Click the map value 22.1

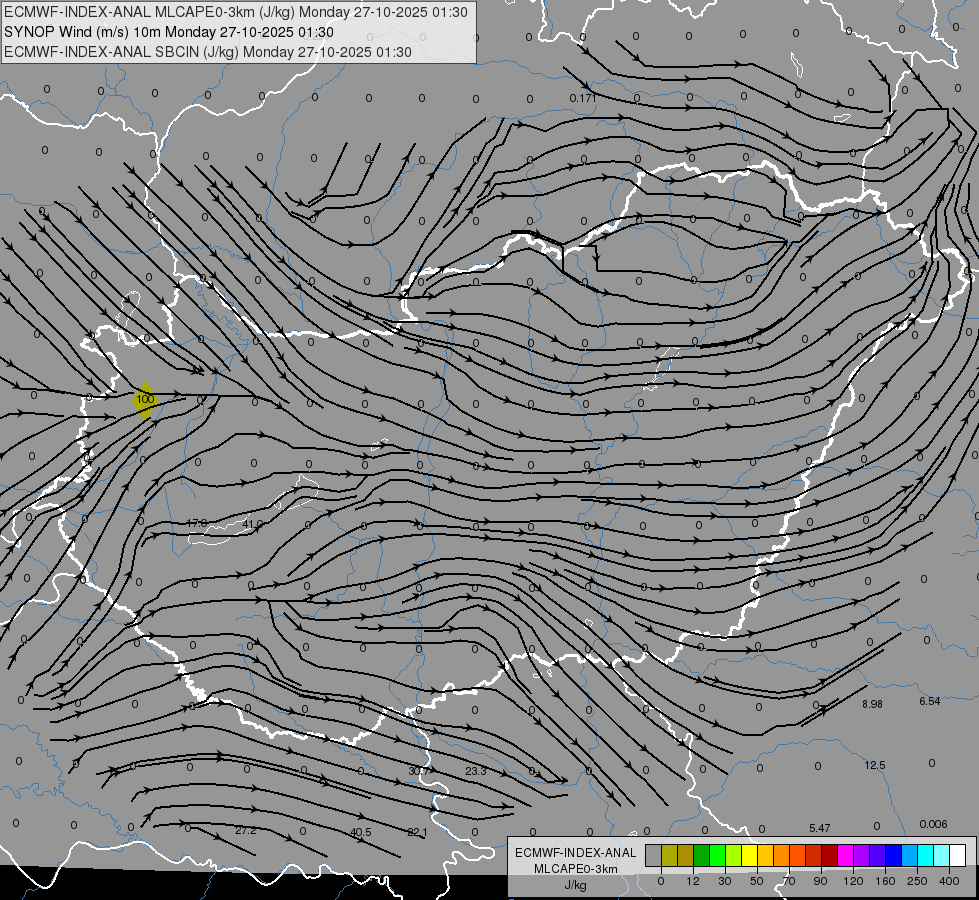[x=417, y=832]
